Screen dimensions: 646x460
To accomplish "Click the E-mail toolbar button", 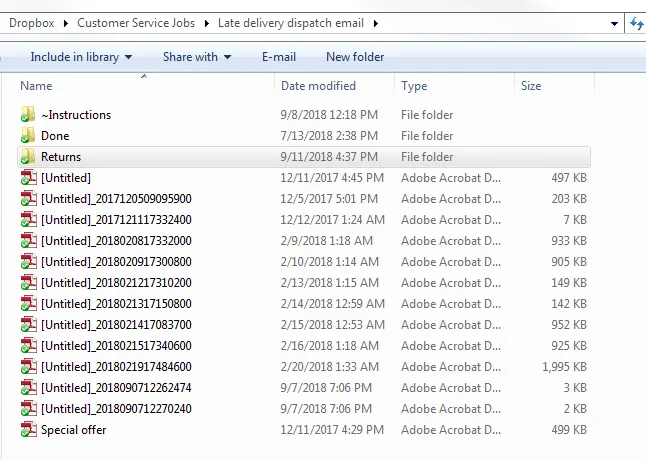I will coord(279,57).
